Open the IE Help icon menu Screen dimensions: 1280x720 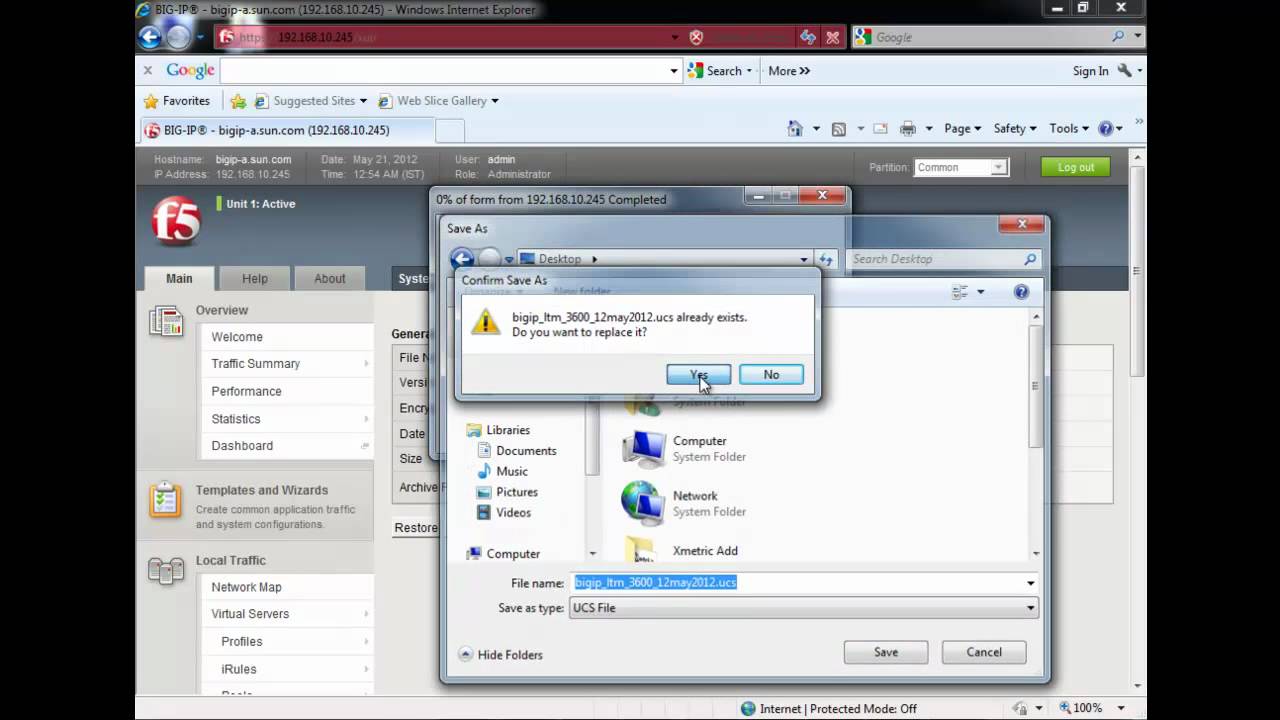(1110, 129)
